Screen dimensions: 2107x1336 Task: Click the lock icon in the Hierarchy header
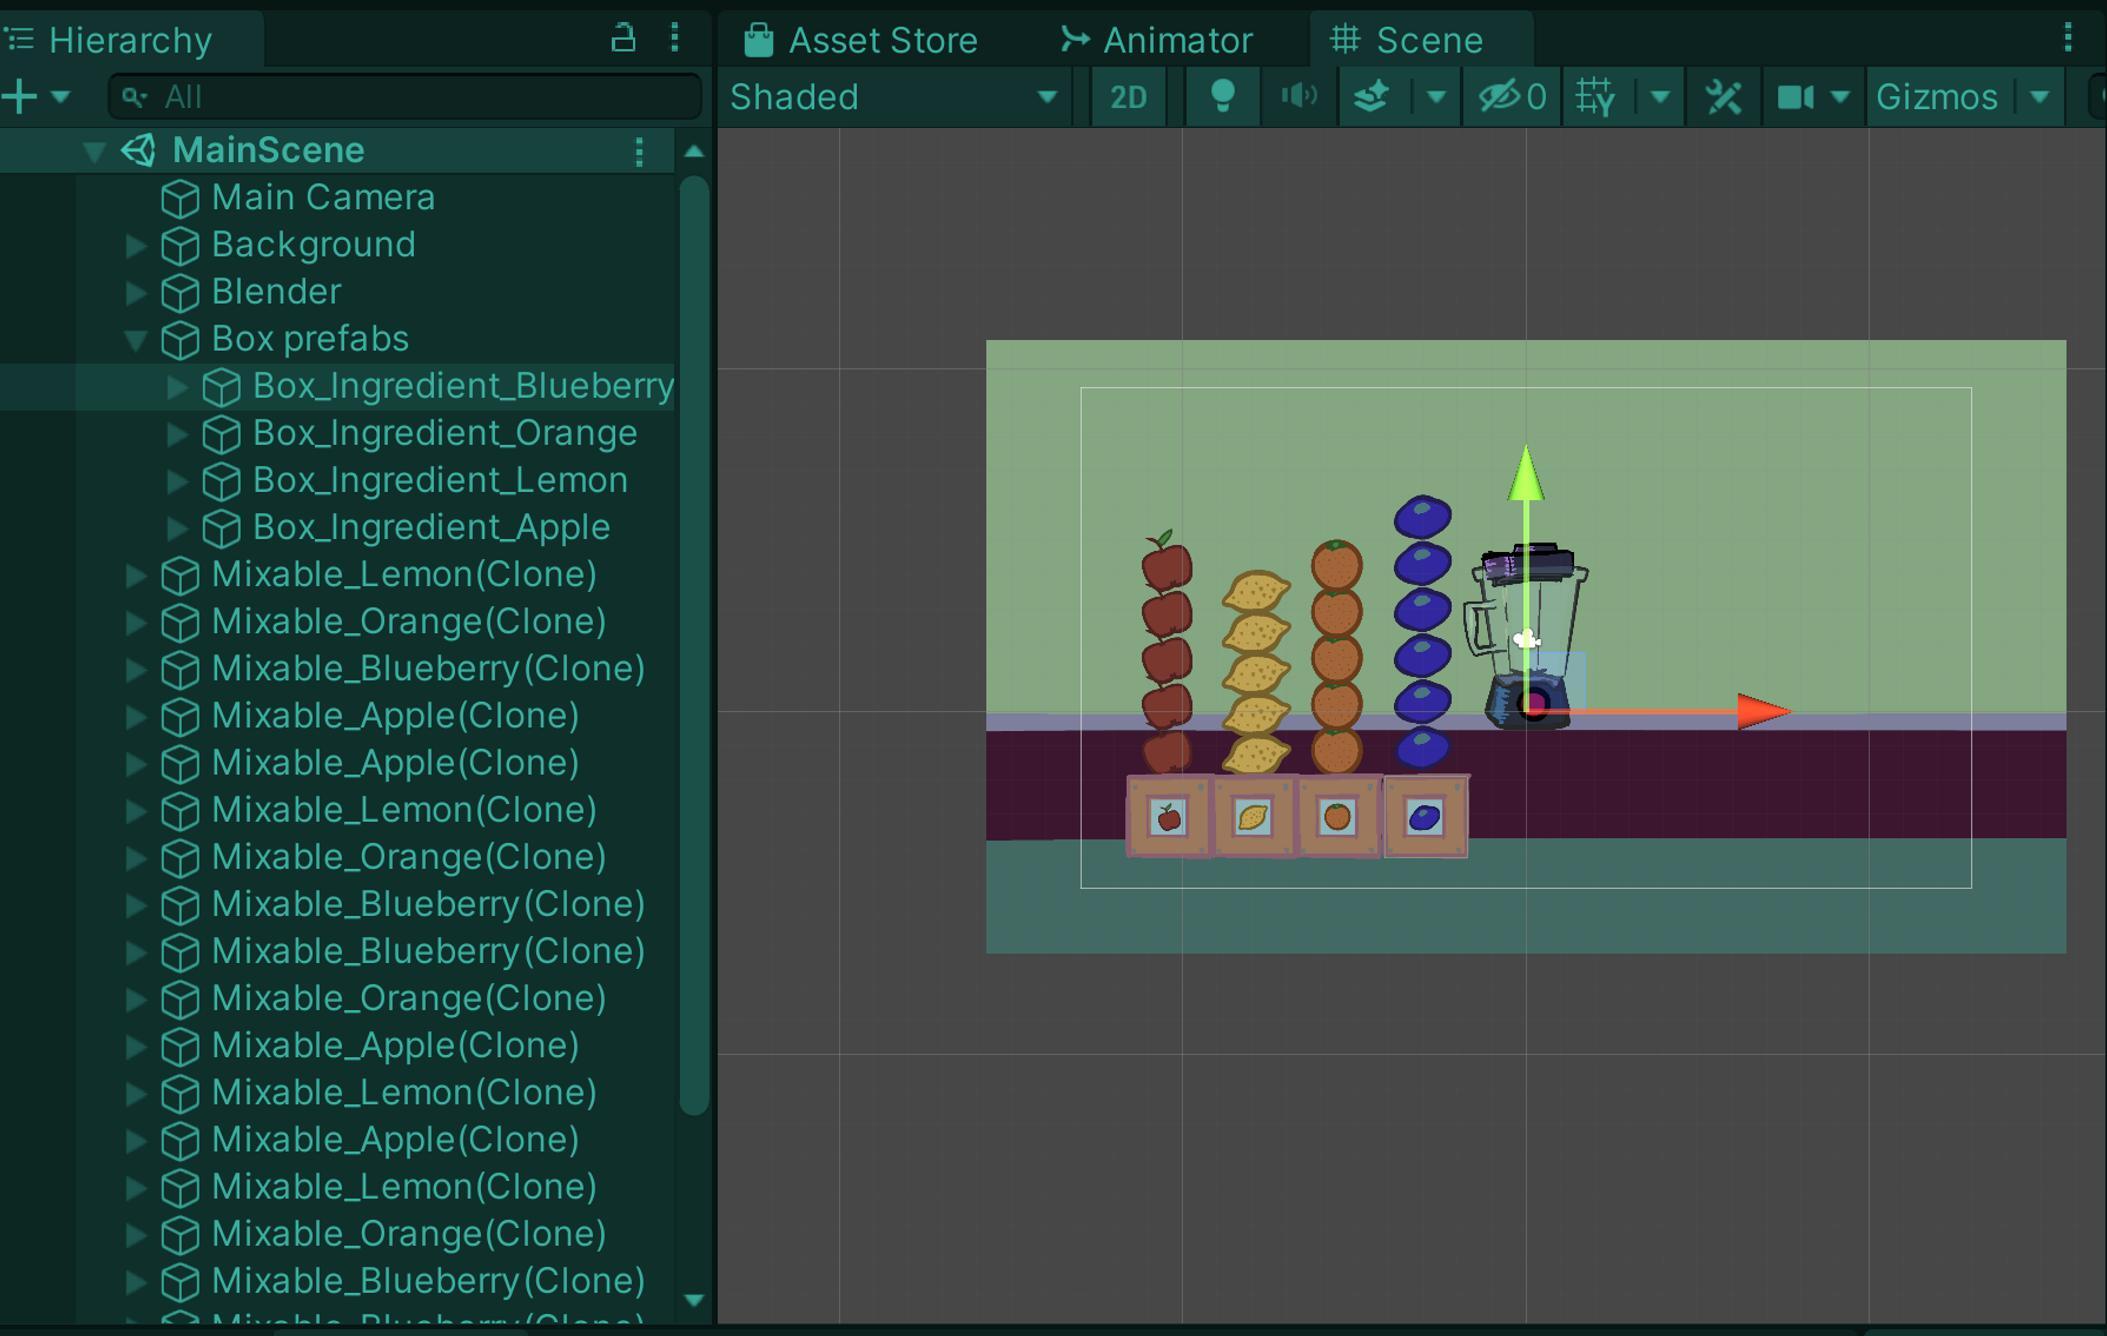click(x=624, y=38)
